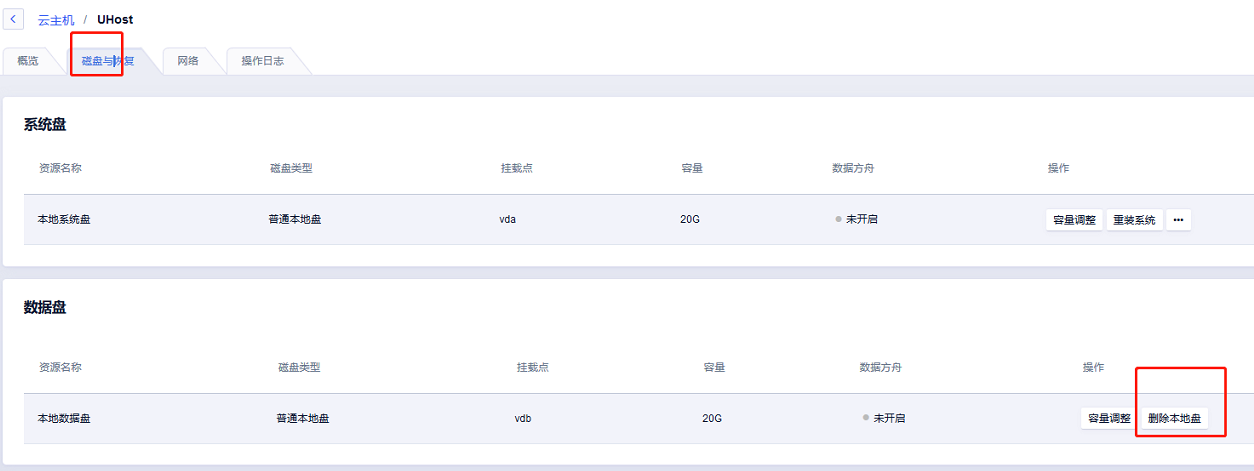Click the 数据盘 section heading

45,307
